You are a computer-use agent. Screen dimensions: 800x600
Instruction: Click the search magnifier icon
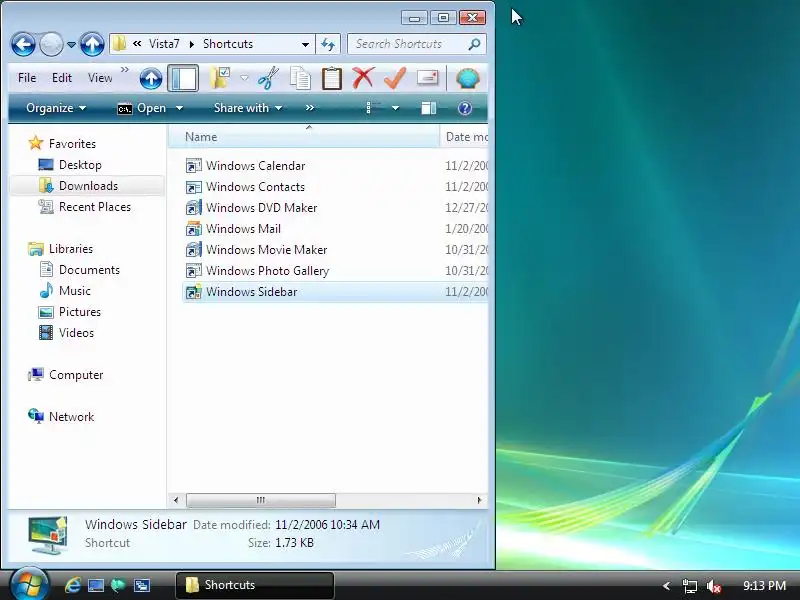point(474,44)
